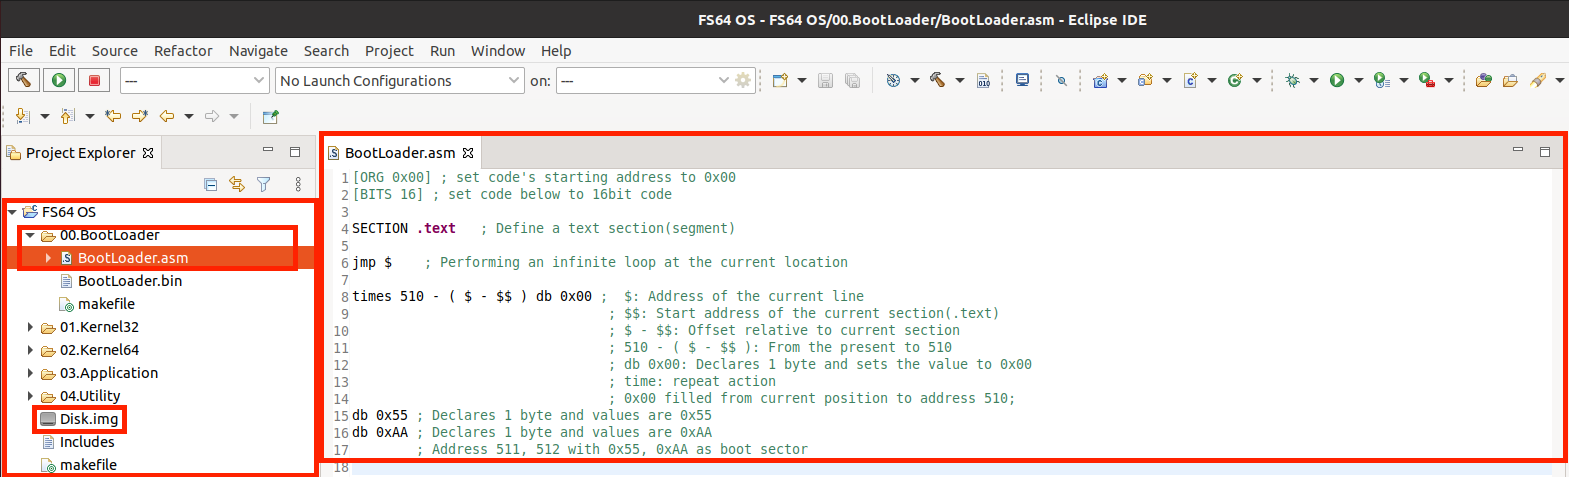This screenshot has height=477, width=1569.
Task: Click the Profile run icon
Action: pyautogui.click(x=1382, y=80)
